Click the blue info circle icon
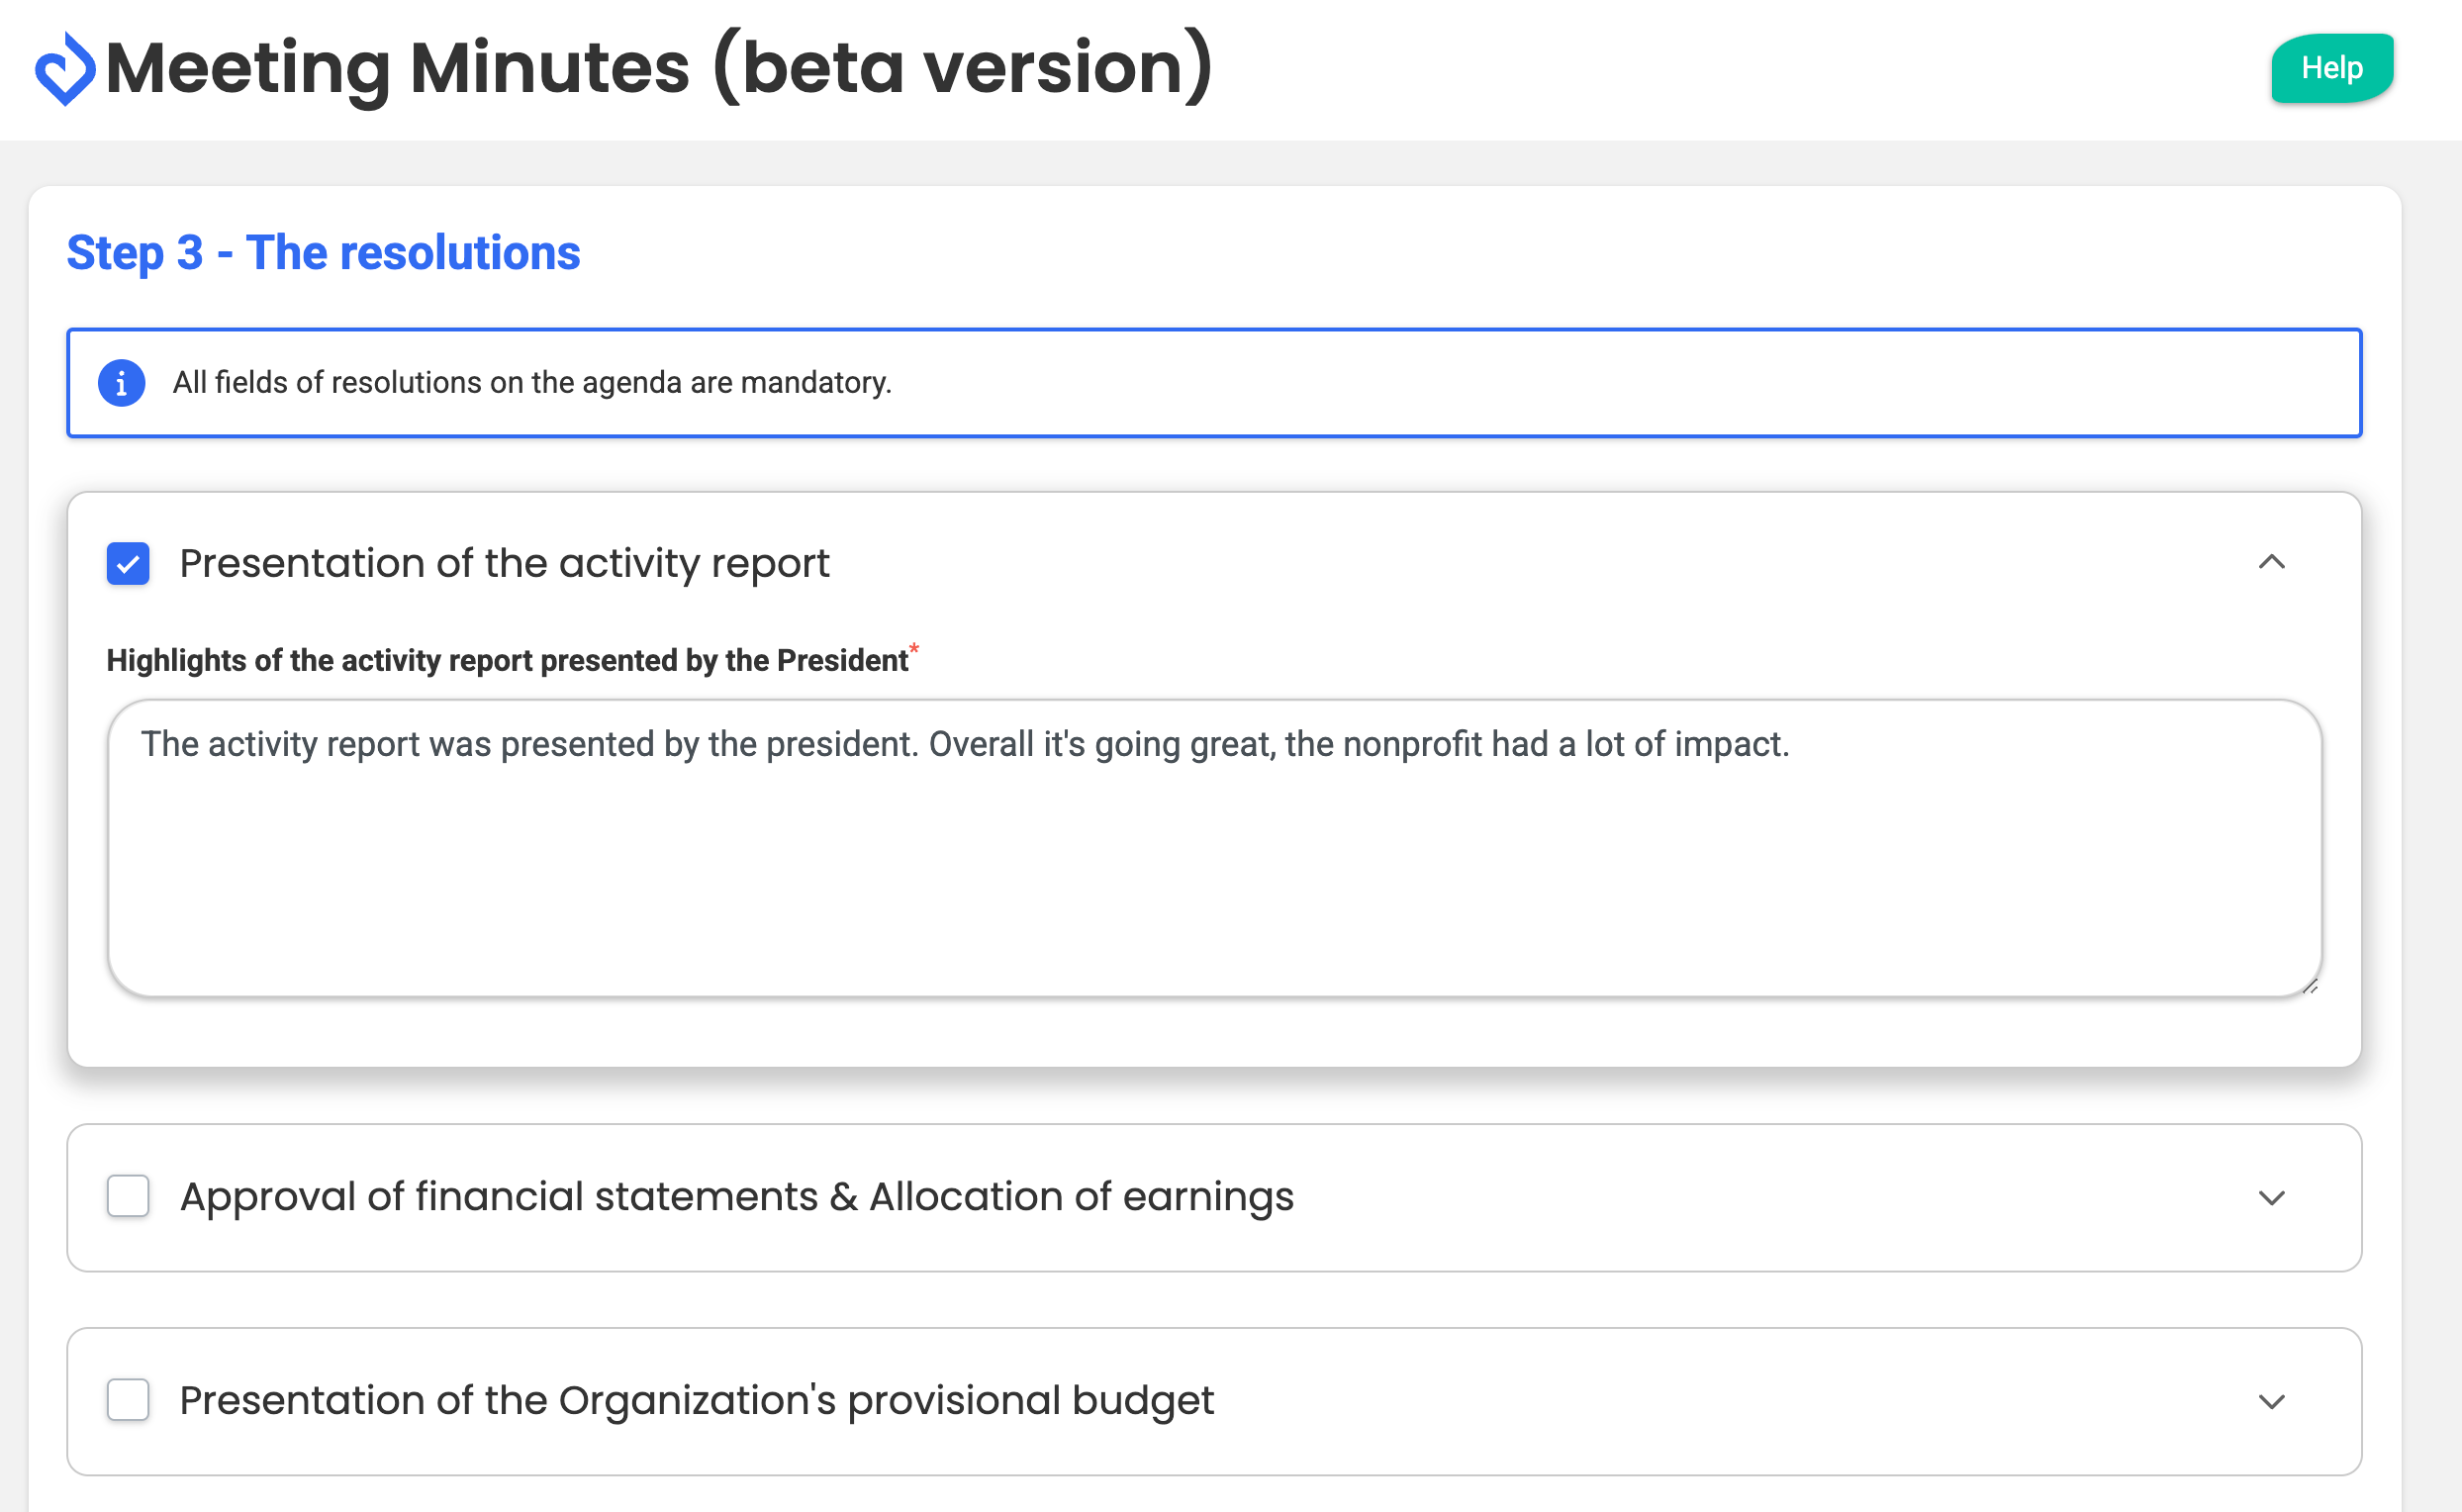2462x1512 pixels. point(122,383)
